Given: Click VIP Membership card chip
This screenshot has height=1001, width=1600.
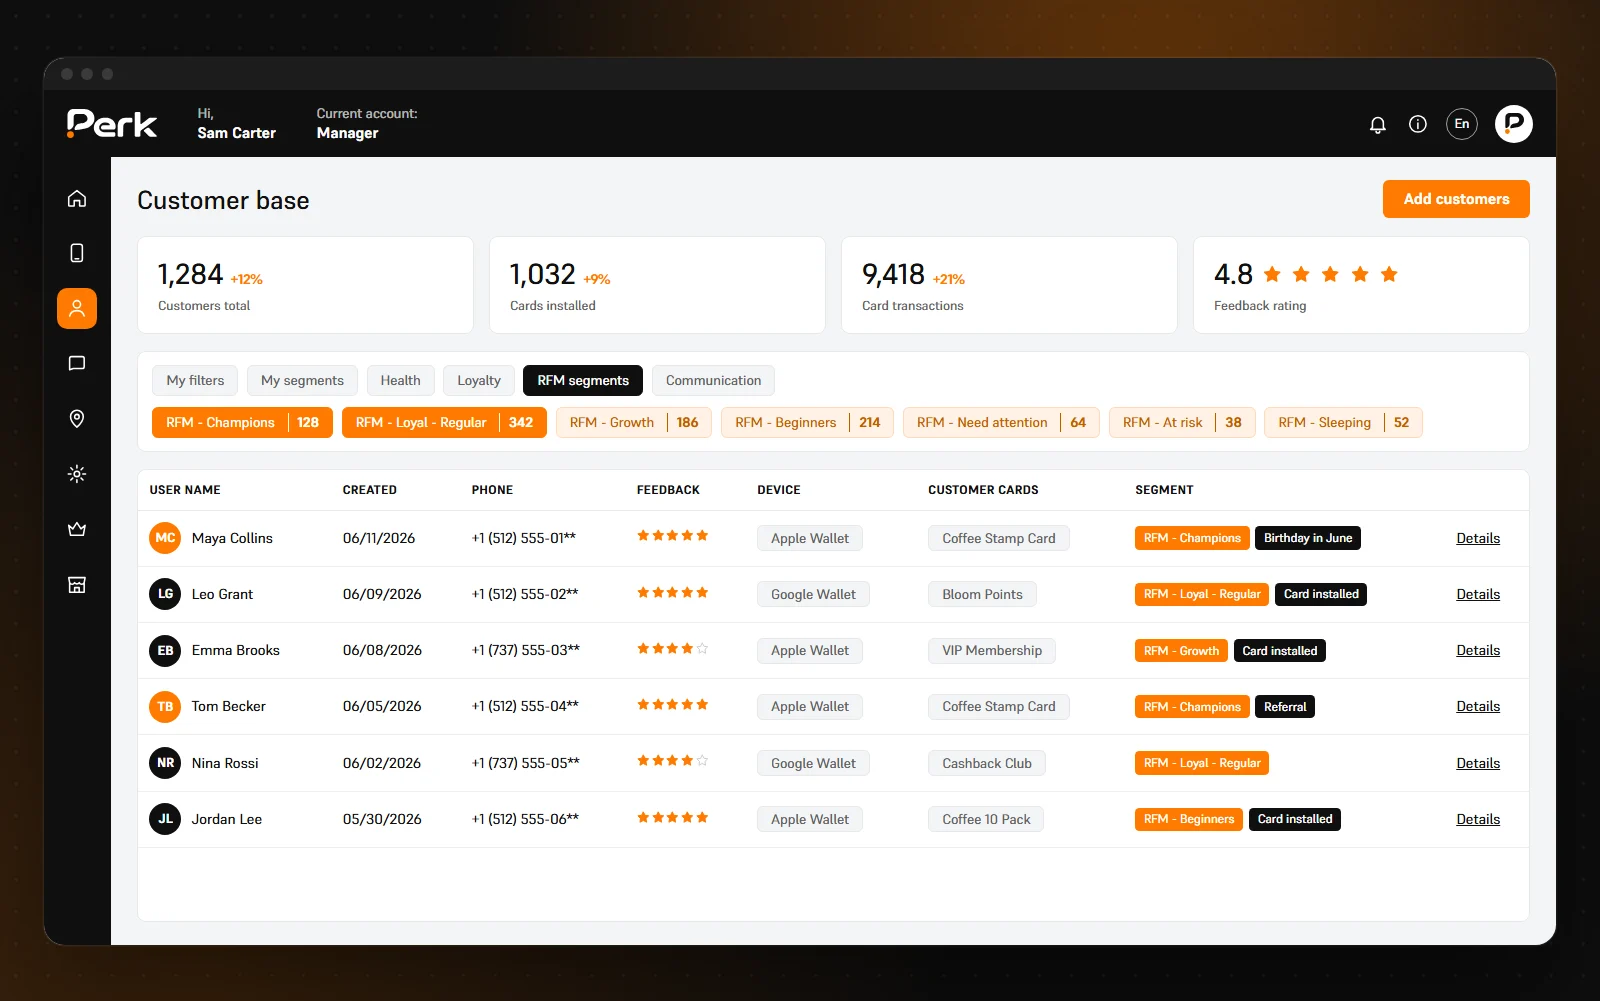Looking at the screenshot, I should (x=992, y=650).
